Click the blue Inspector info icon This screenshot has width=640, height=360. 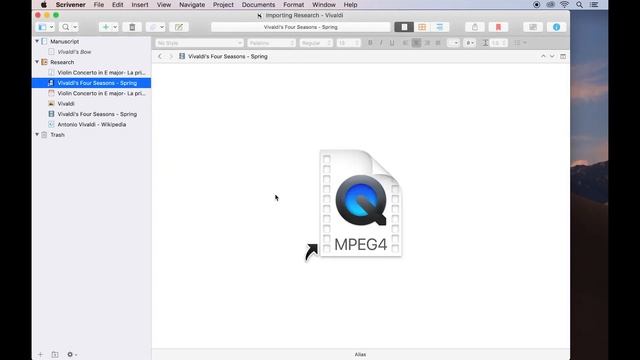[556, 27]
